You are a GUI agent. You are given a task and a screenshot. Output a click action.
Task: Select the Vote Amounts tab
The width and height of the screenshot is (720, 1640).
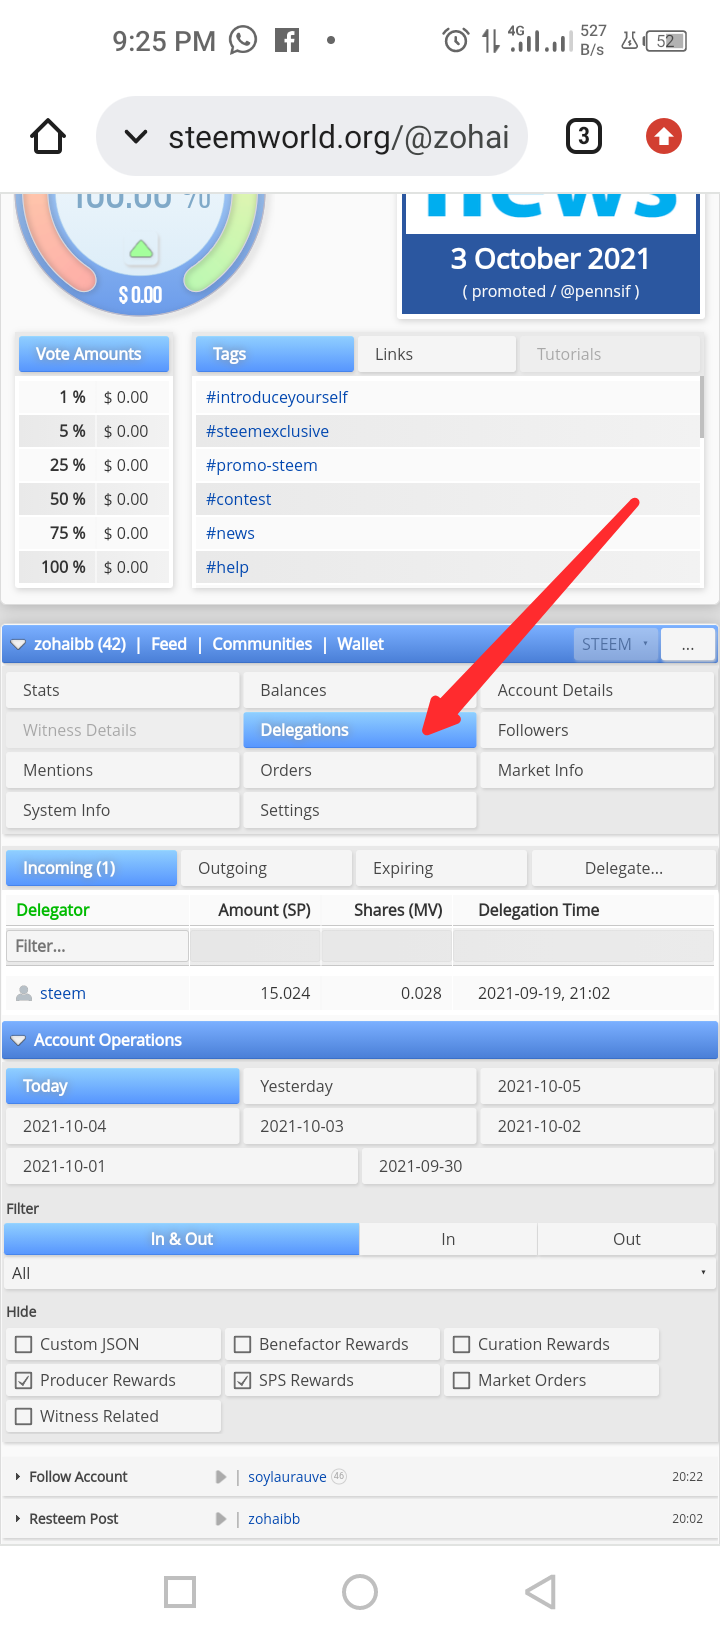[x=94, y=354]
